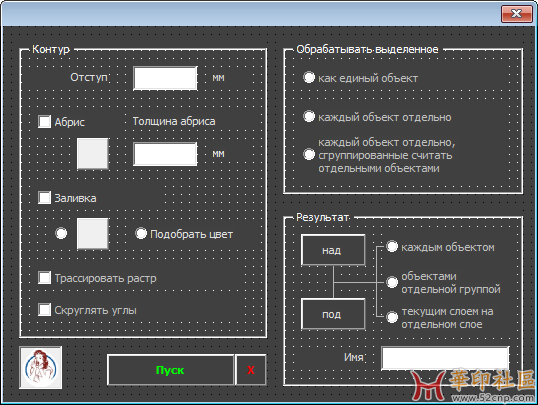This screenshot has width=538, height=405.
Task: Select как единый объект radio option
Action: coord(309,78)
